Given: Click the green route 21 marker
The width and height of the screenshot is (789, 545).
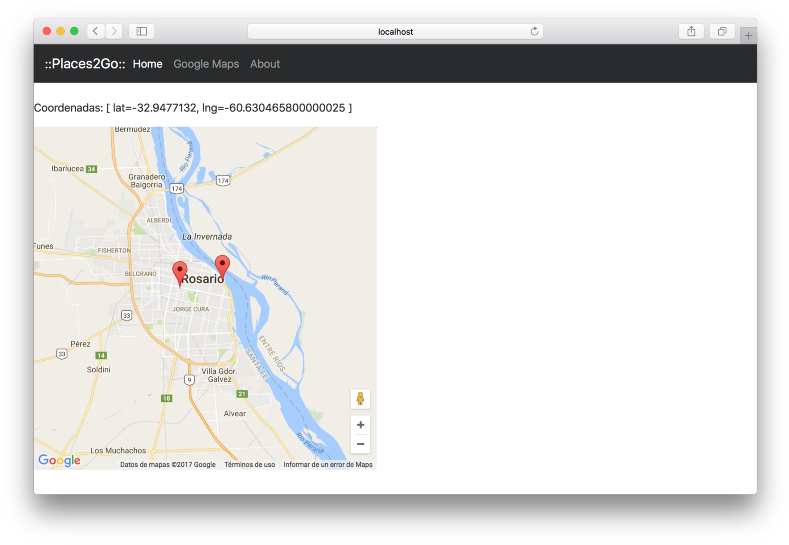Looking at the screenshot, I should pos(242,394).
